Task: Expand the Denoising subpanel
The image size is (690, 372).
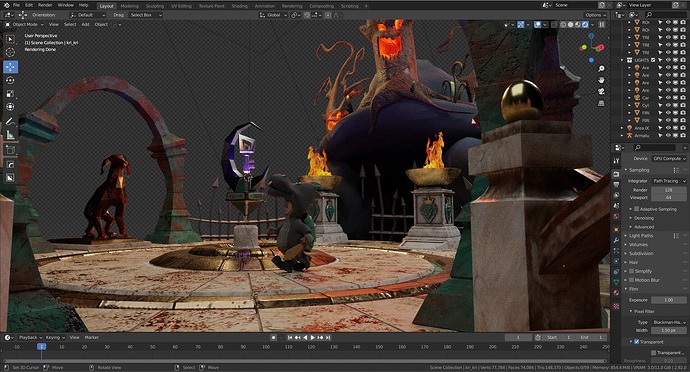Action: [x=643, y=218]
